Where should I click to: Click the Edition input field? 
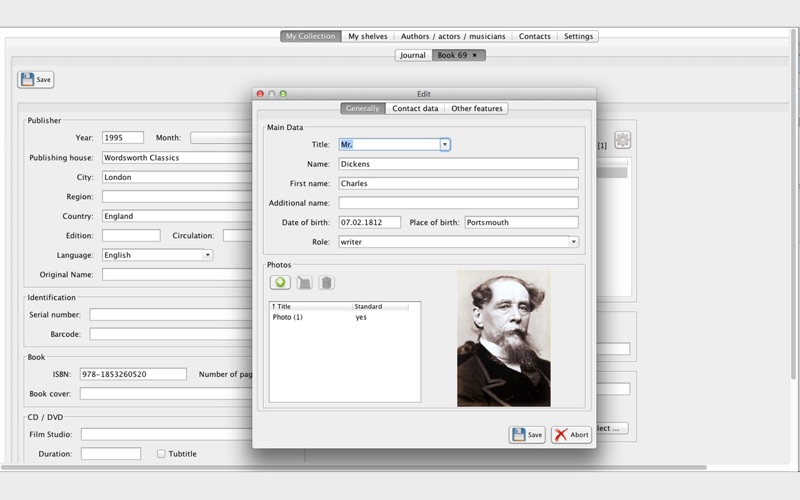click(131, 235)
